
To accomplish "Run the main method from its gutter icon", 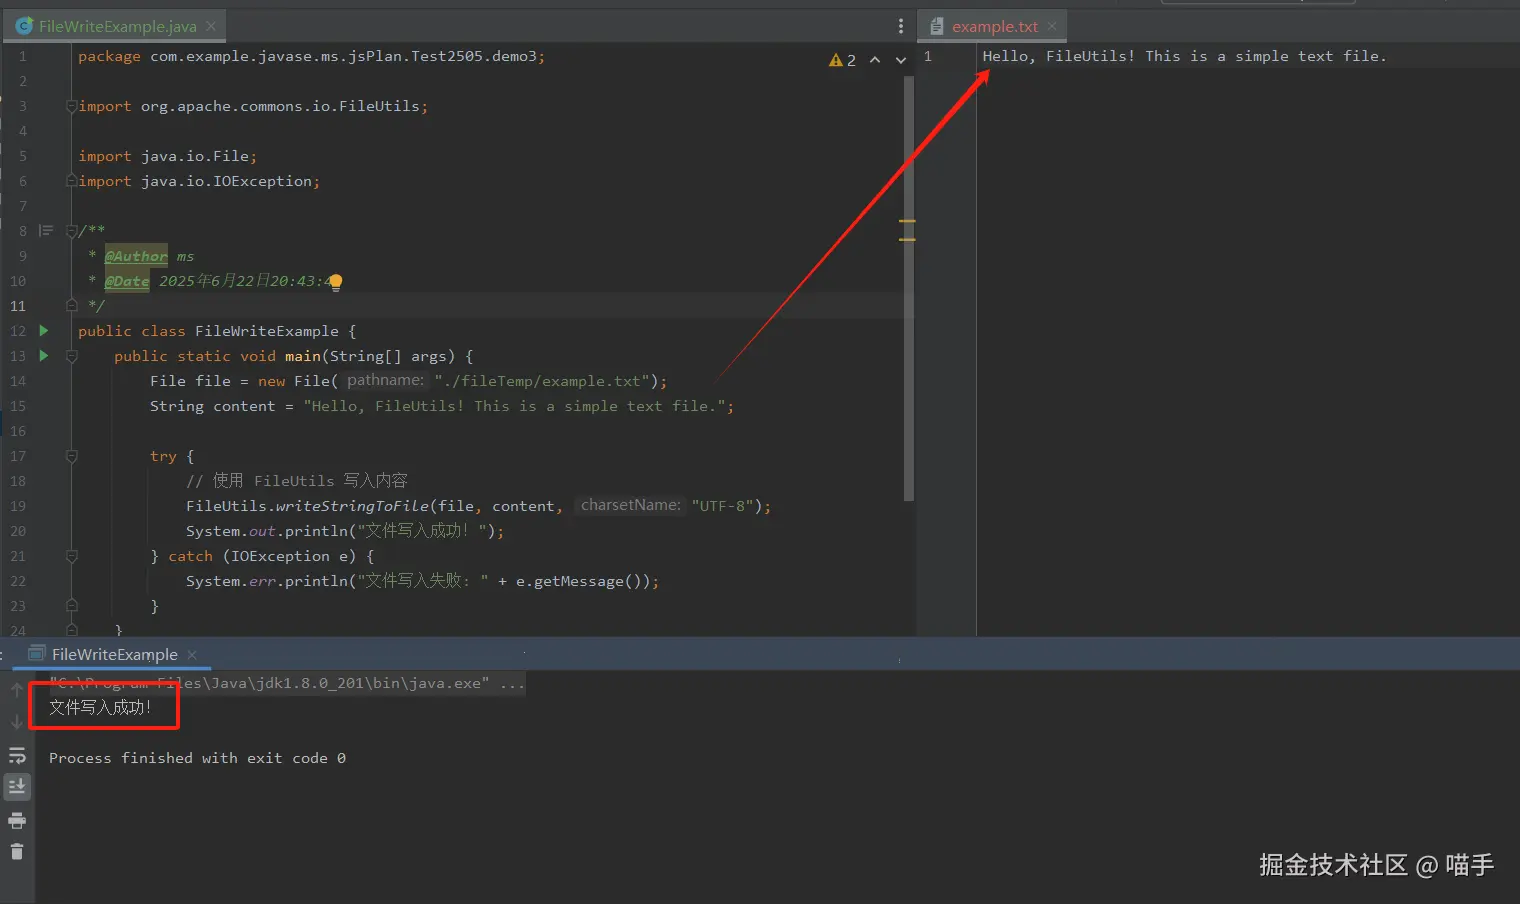I will click(x=43, y=355).
